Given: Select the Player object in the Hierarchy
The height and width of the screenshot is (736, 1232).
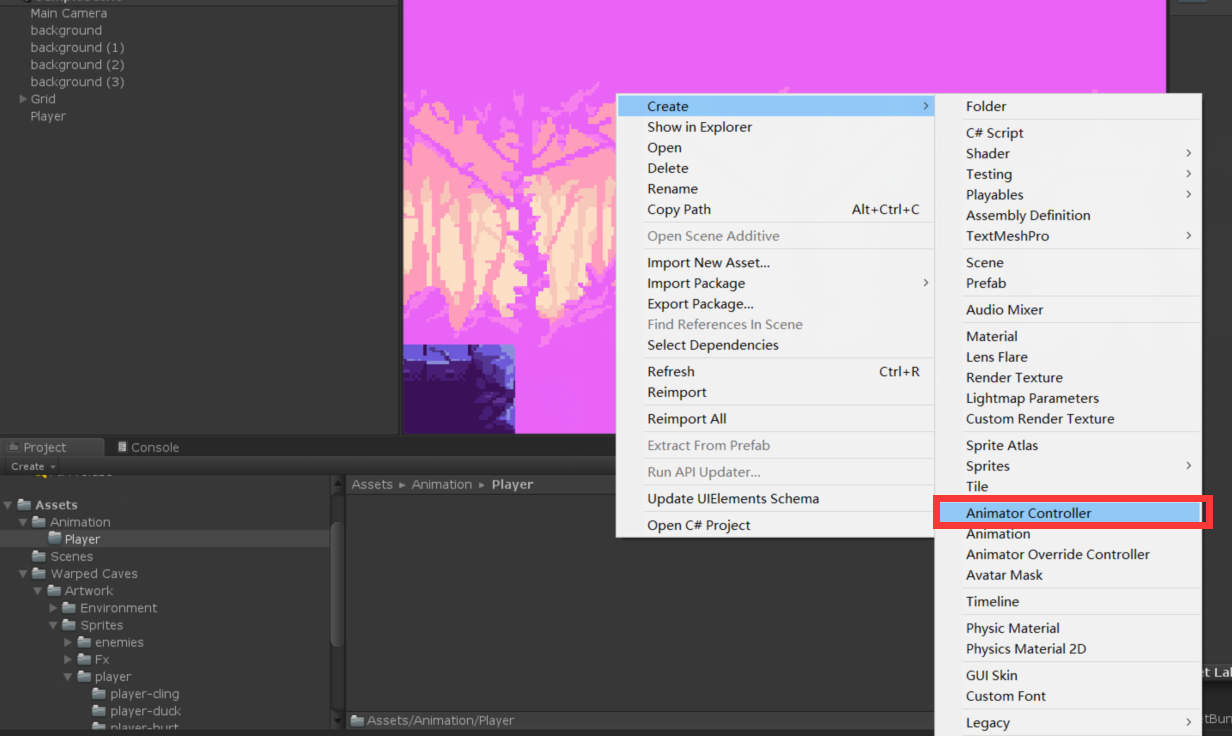Looking at the screenshot, I should click(x=47, y=116).
